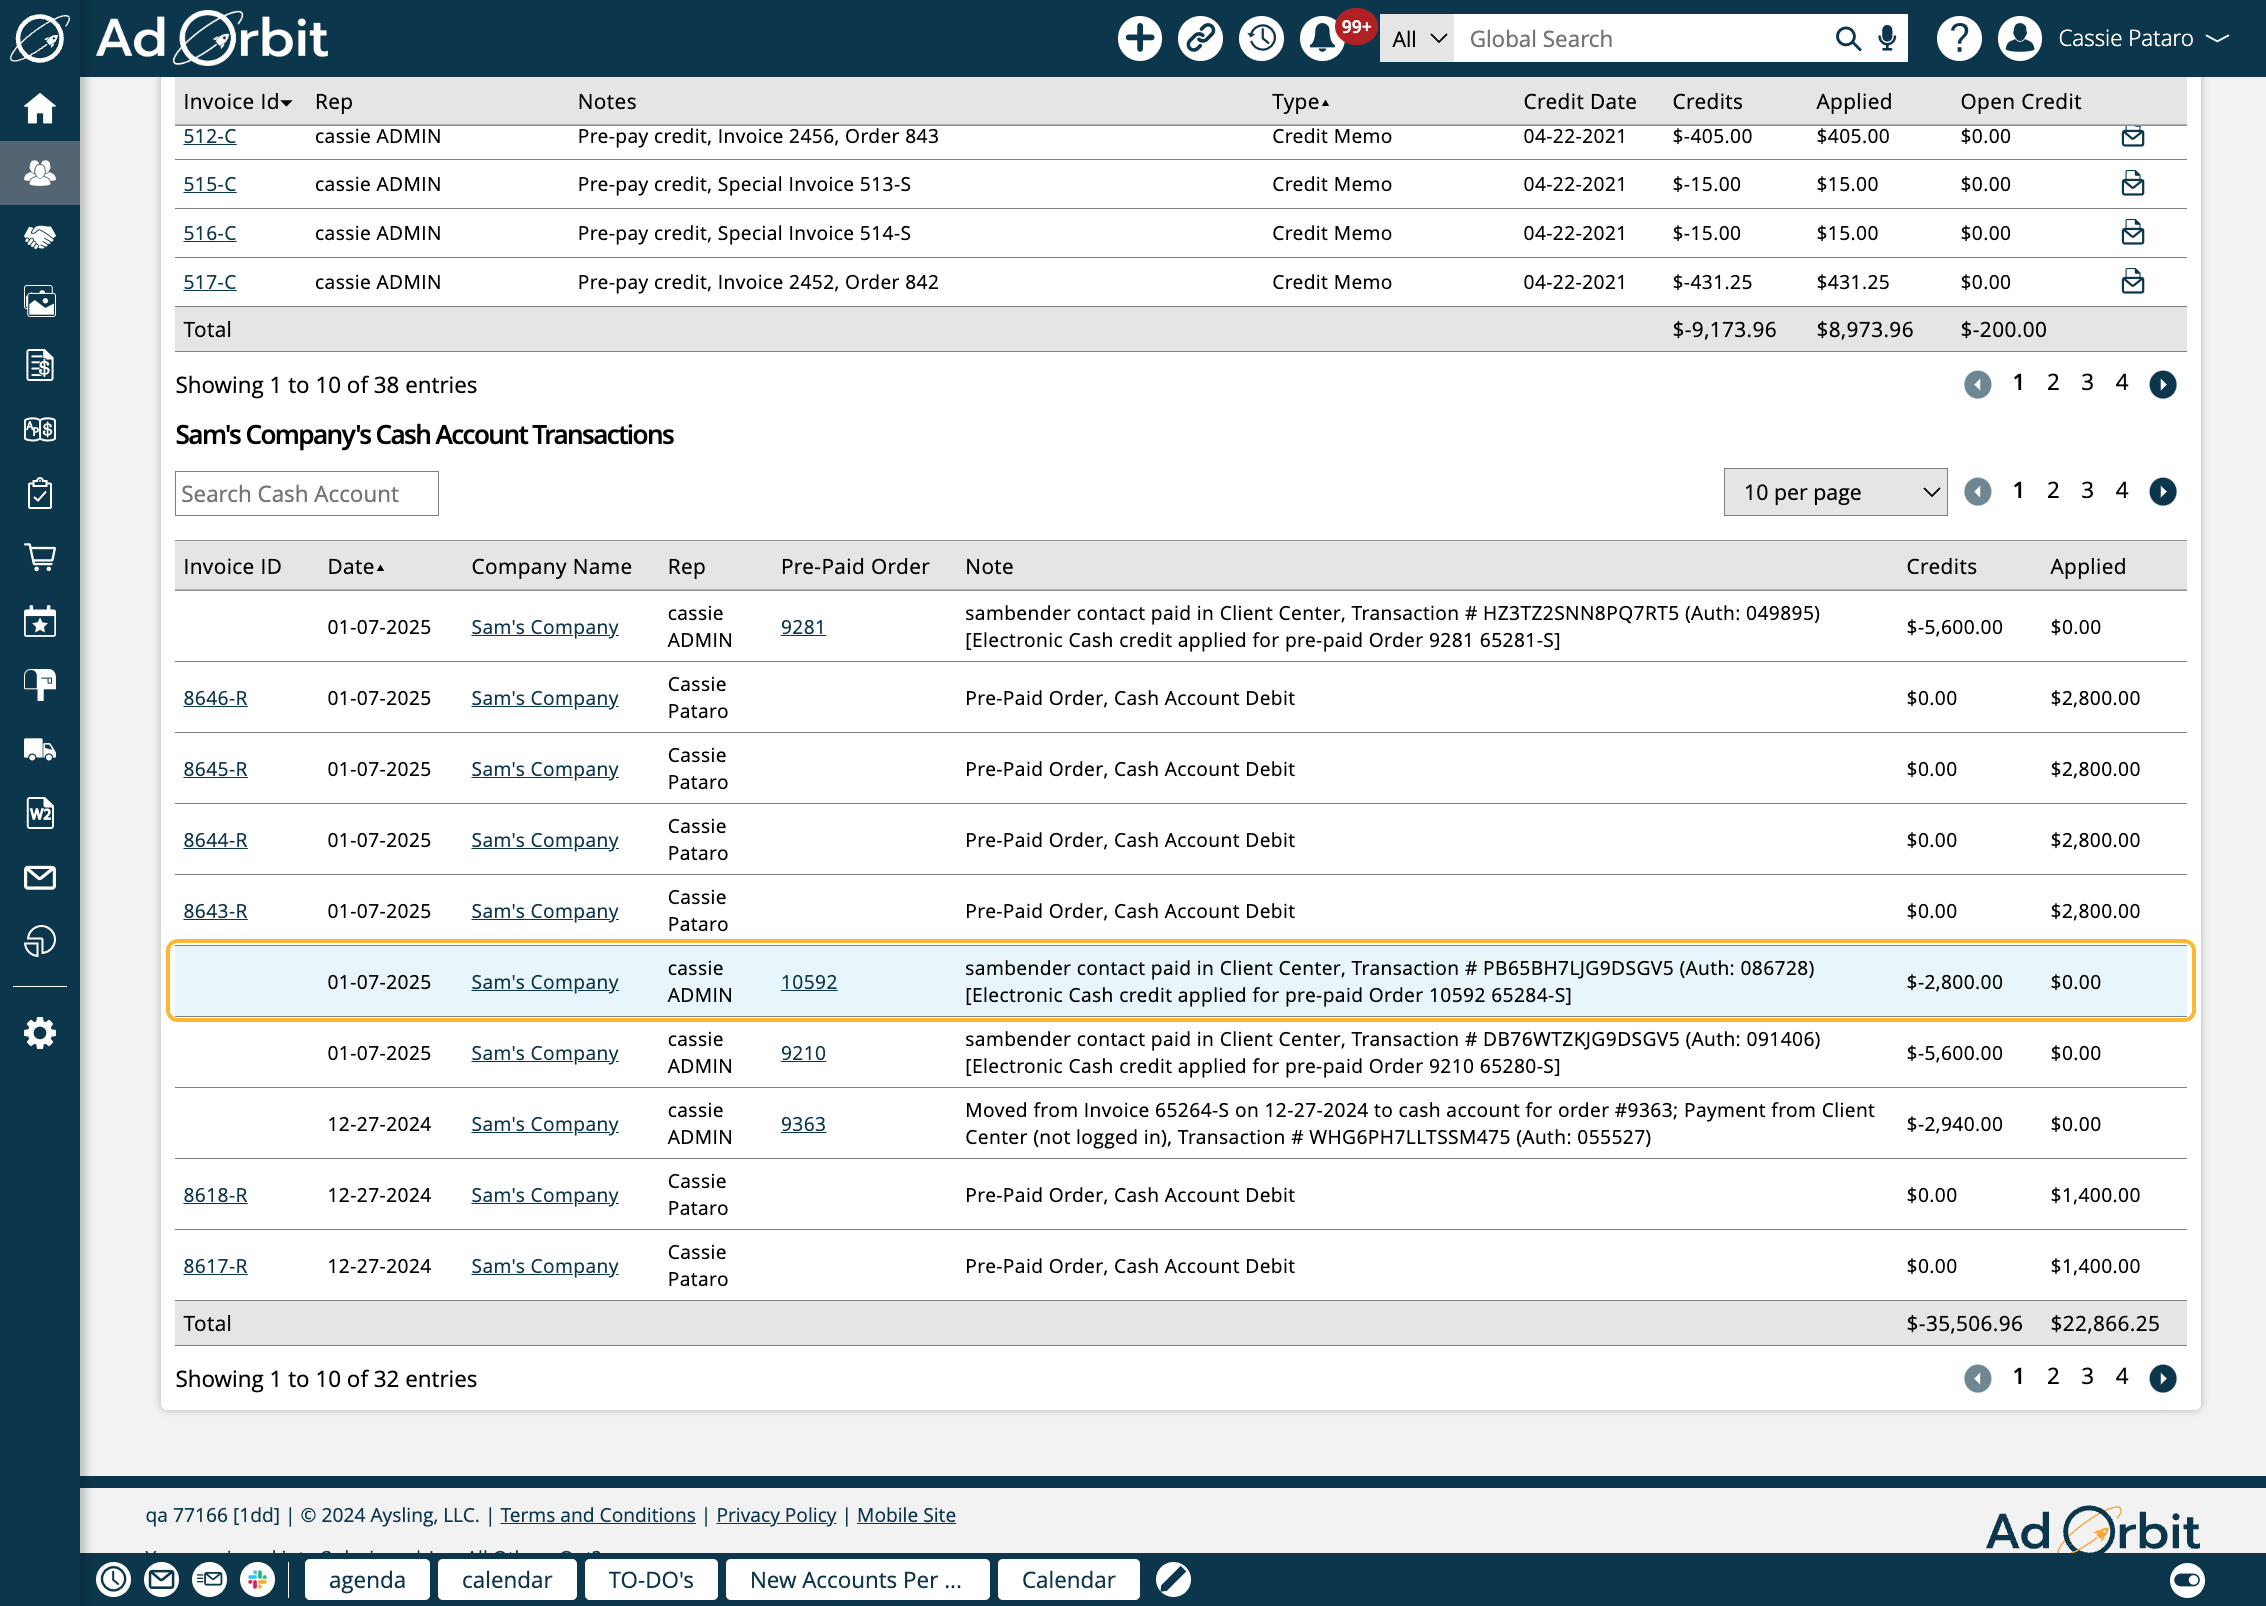
Task: Open the agenda bottom bar tab
Action: click(x=366, y=1580)
